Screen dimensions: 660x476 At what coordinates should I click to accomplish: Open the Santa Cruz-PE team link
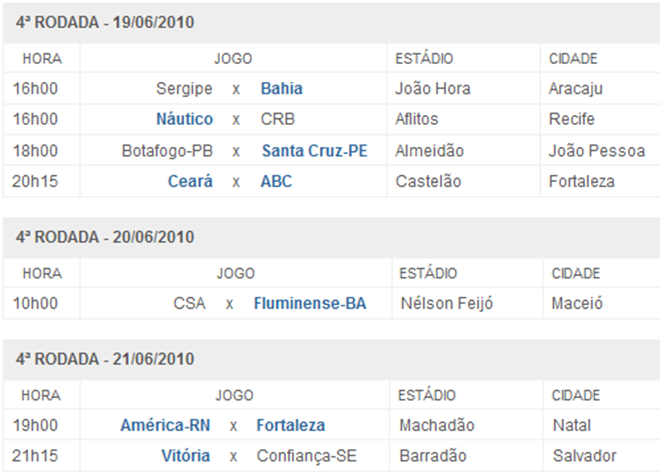click(314, 151)
